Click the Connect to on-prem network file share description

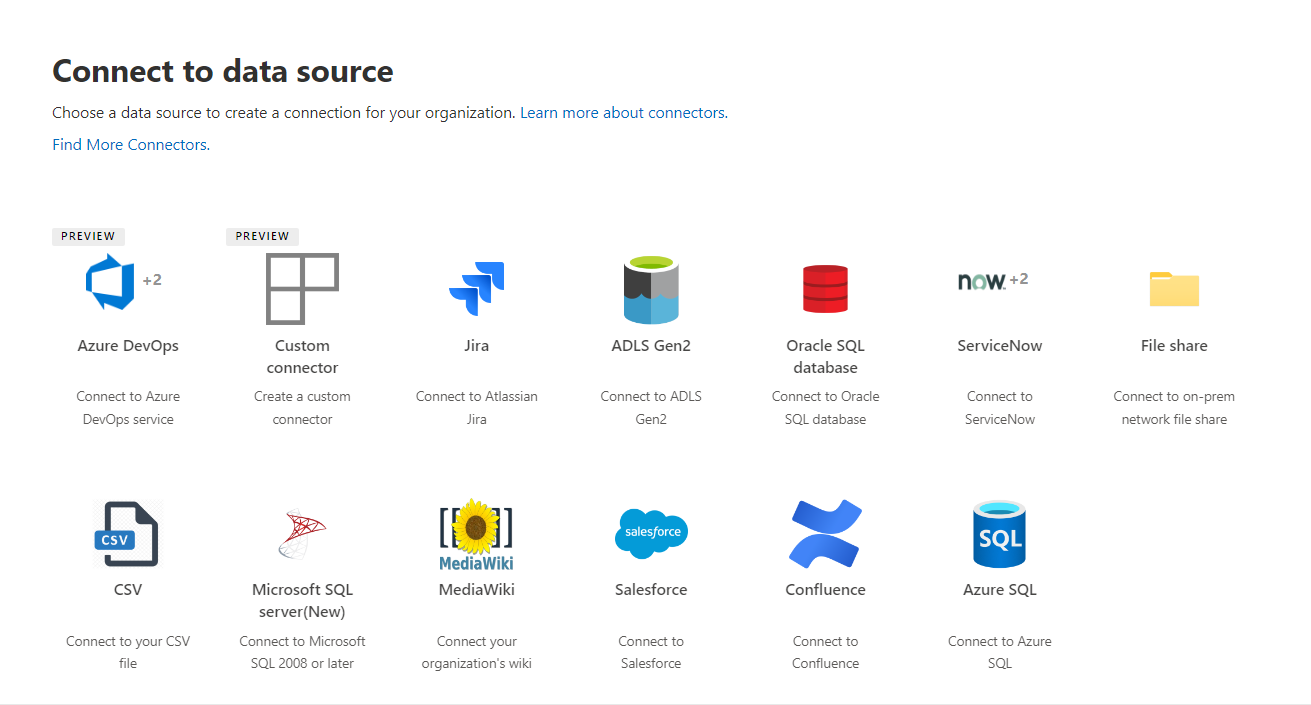pos(1174,408)
